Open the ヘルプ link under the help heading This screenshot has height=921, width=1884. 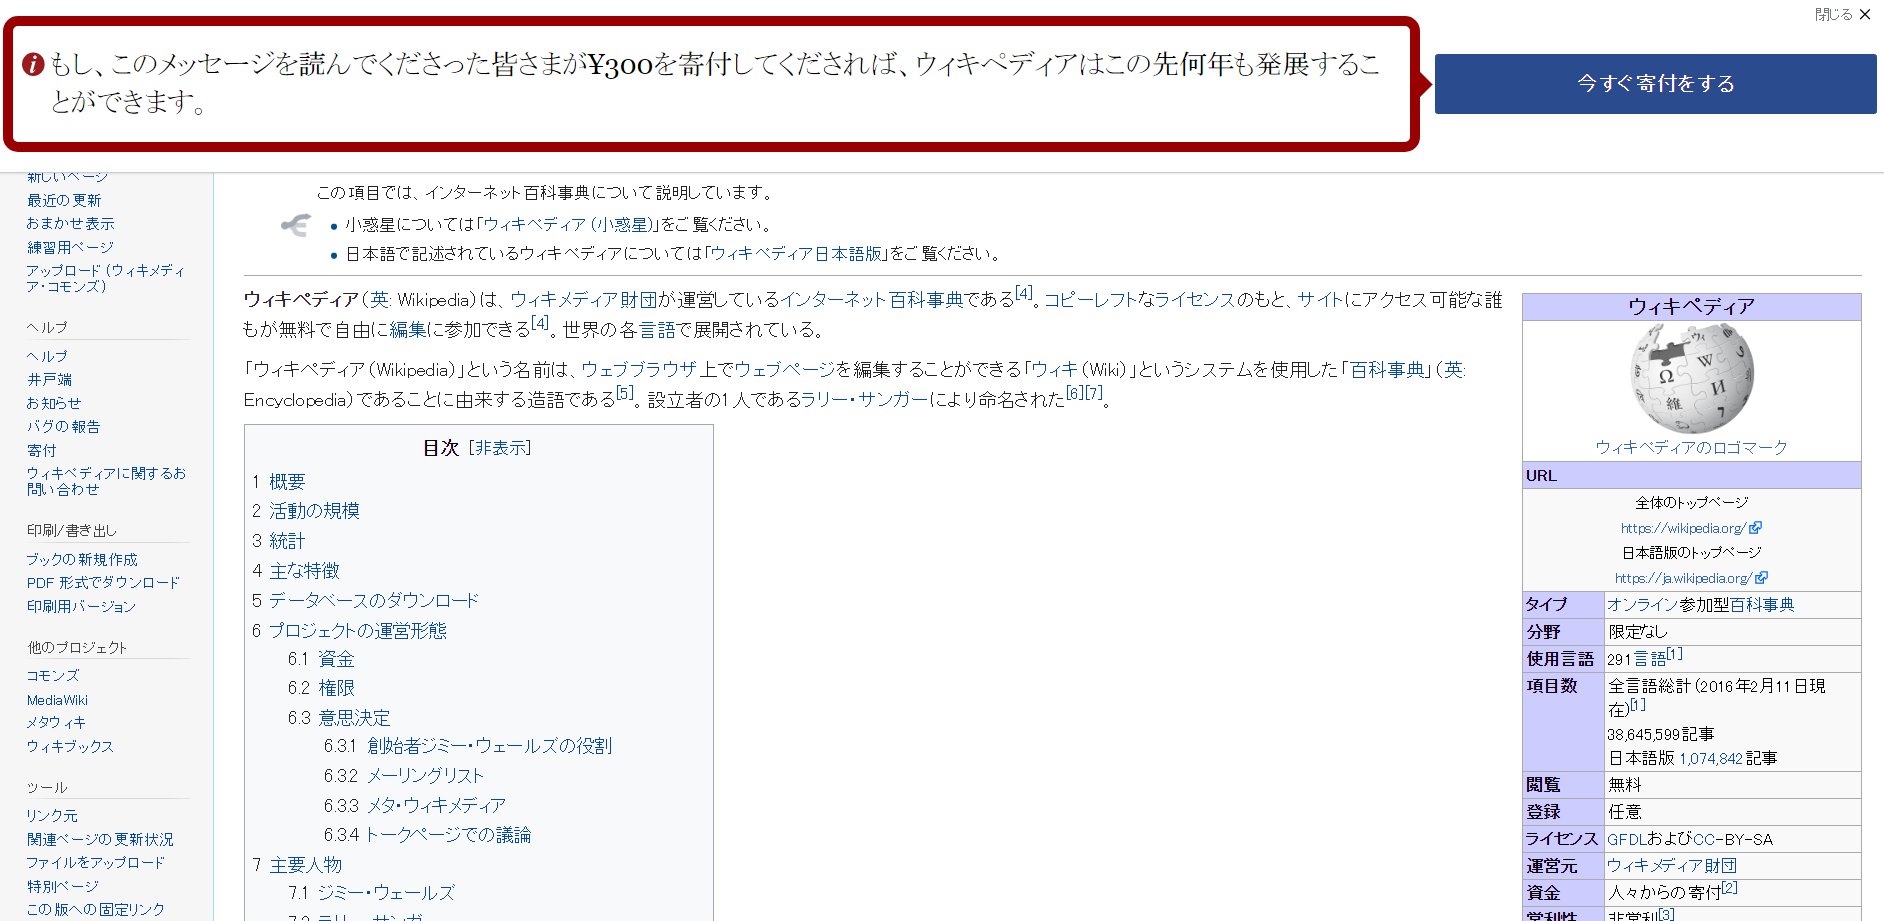coord(47,356)
